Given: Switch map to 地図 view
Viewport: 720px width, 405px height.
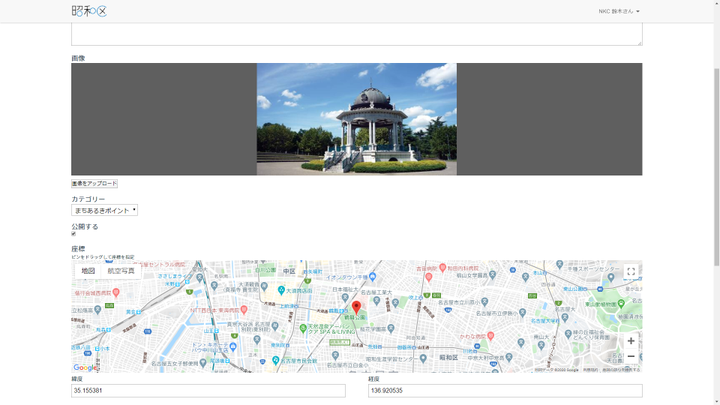Looking at the screenshot, I should click(x=88, y=271).
